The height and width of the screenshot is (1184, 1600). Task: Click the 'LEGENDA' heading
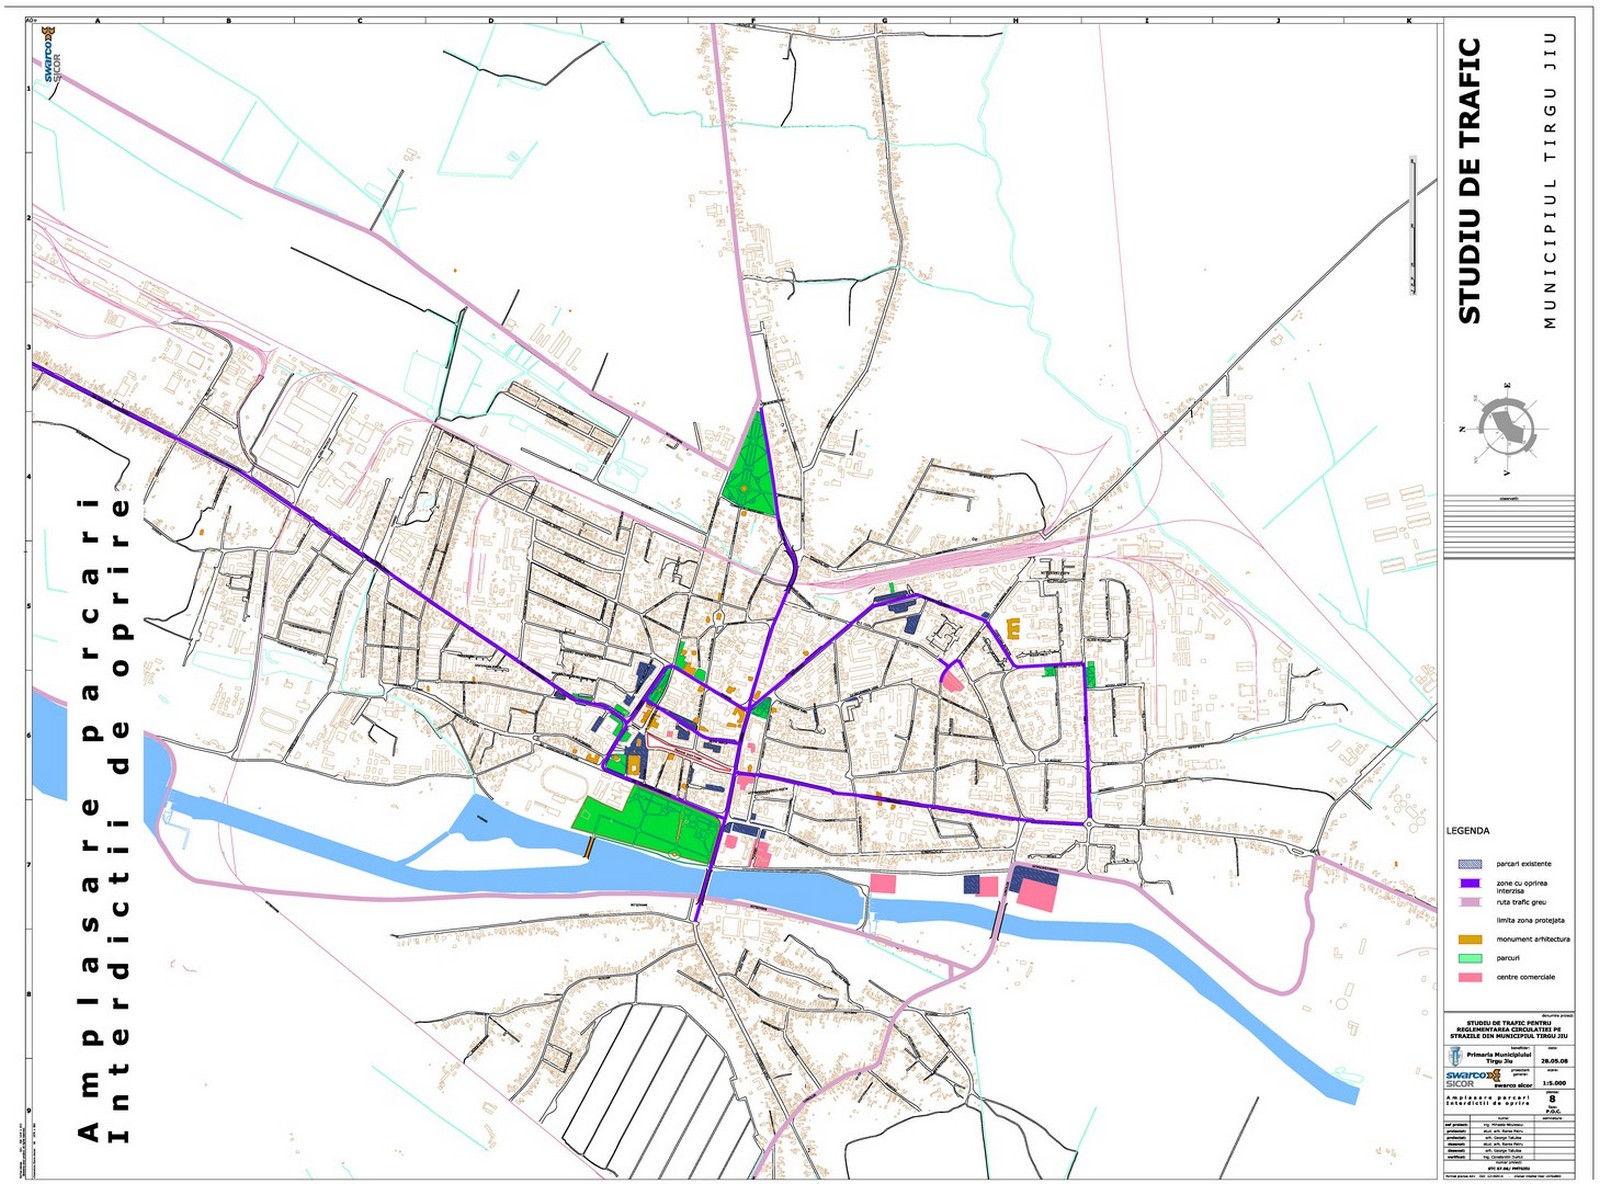[x=1467, y=831]
